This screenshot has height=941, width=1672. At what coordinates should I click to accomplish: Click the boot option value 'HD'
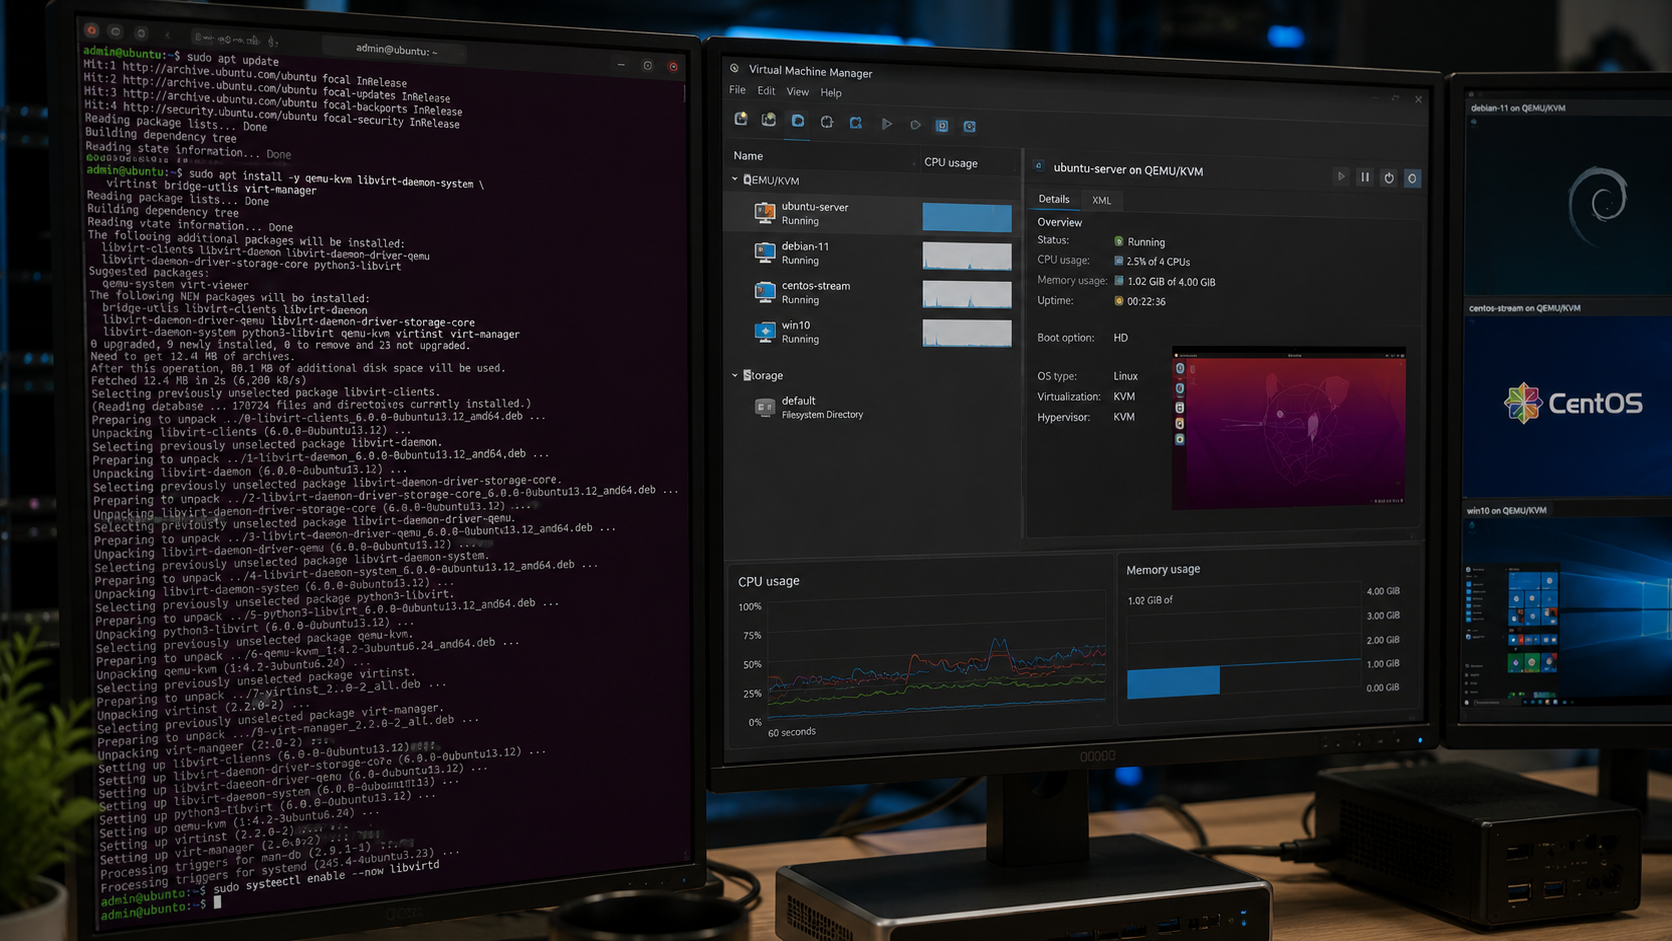pos(1121,338)
